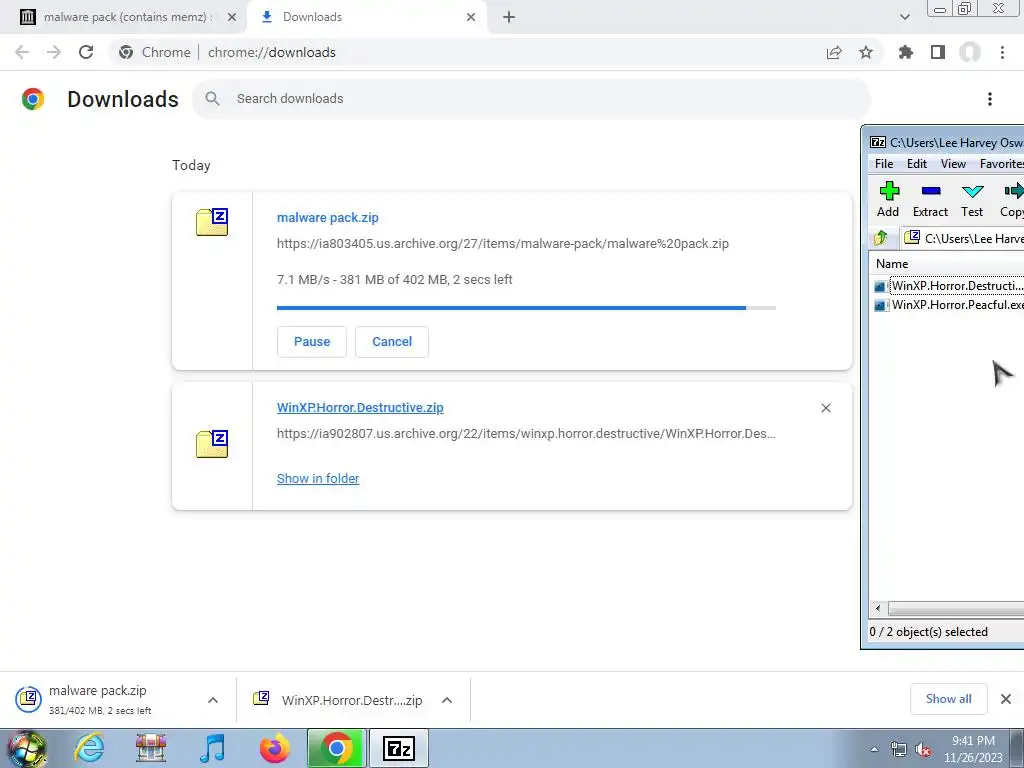The image size is (1024, 768).
Task: Click the Search downloads field
Action: pos(531,99)
